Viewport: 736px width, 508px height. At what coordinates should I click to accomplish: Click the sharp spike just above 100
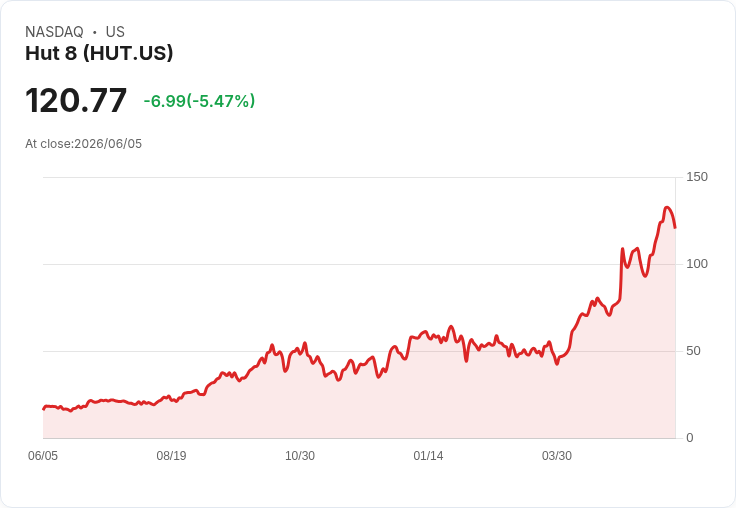(x=622, y=249)
